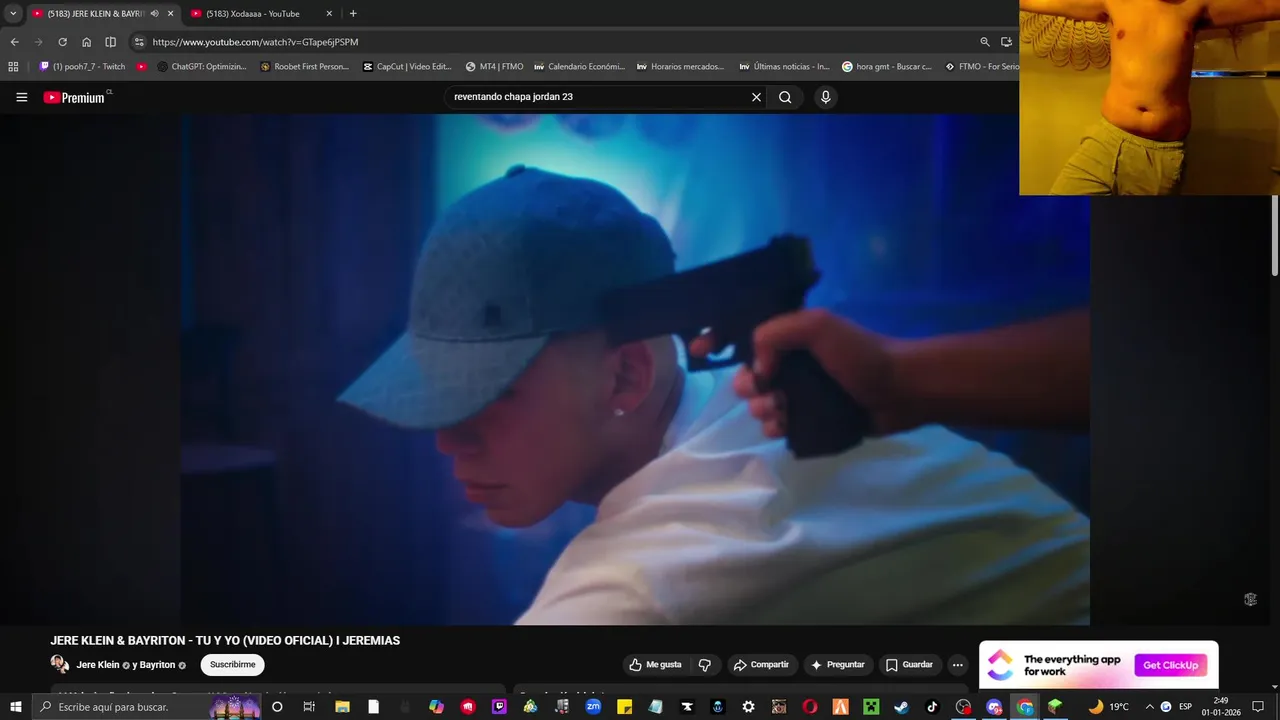Image resolution: width=1280 pixels, height=720 pixels.
Task: Open Zoom from the taskbar
Action: (x=593, y=707)
